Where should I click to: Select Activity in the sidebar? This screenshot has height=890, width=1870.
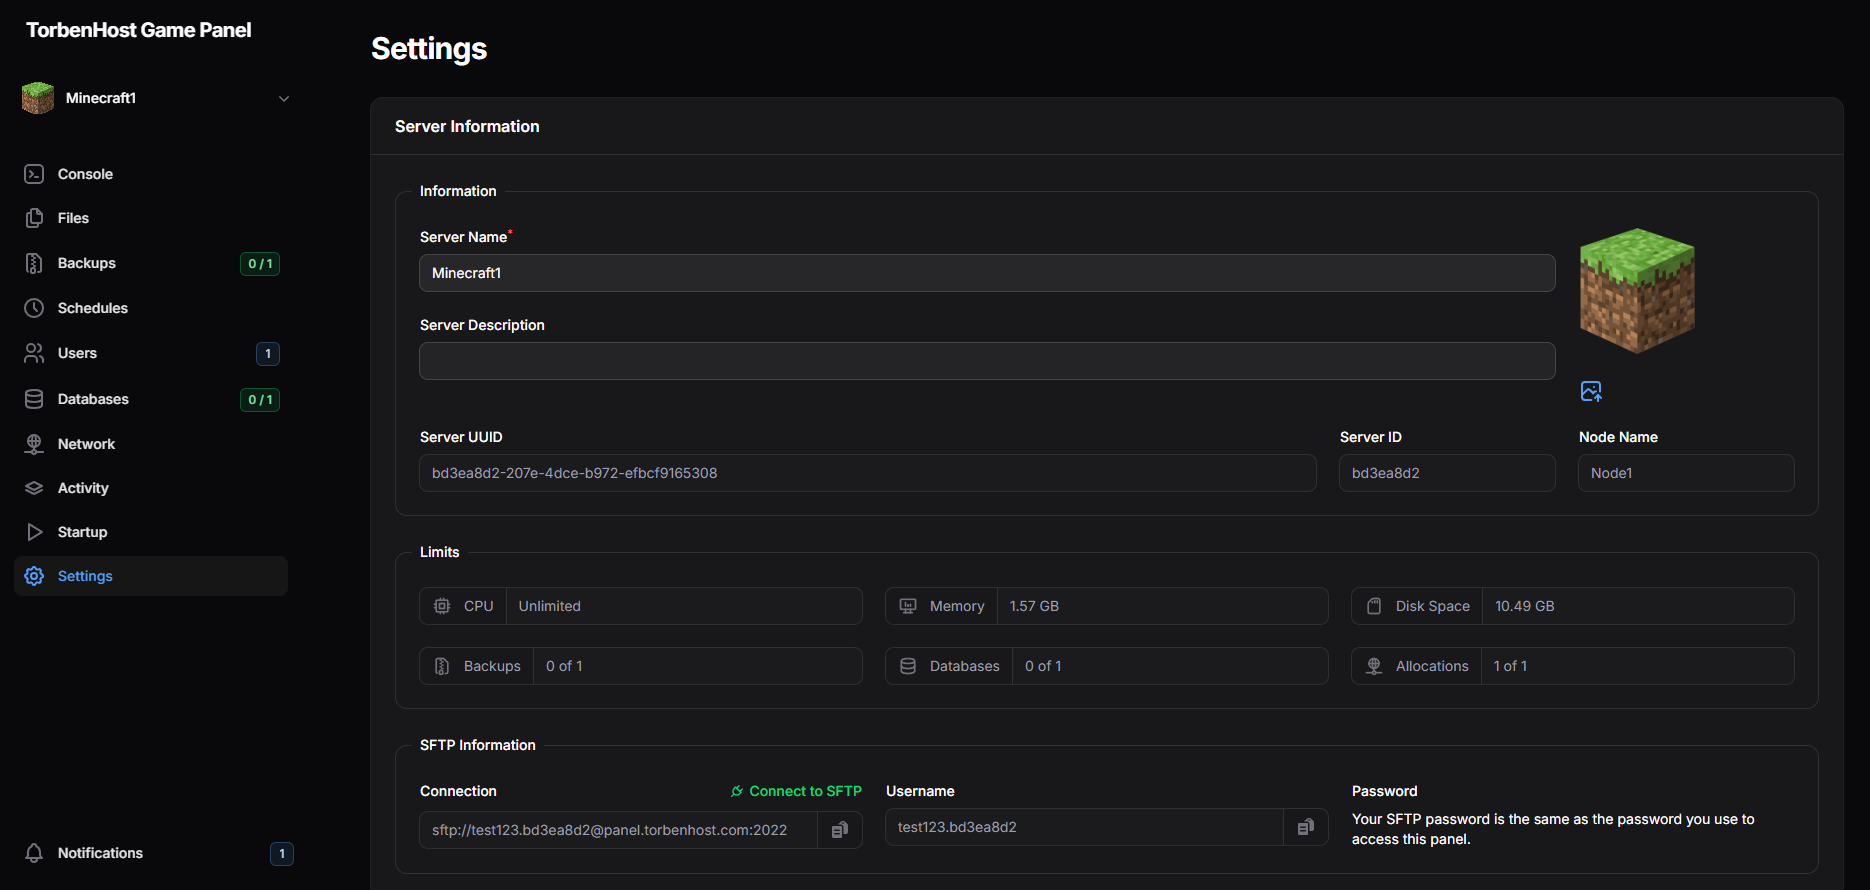click(83, 488)
